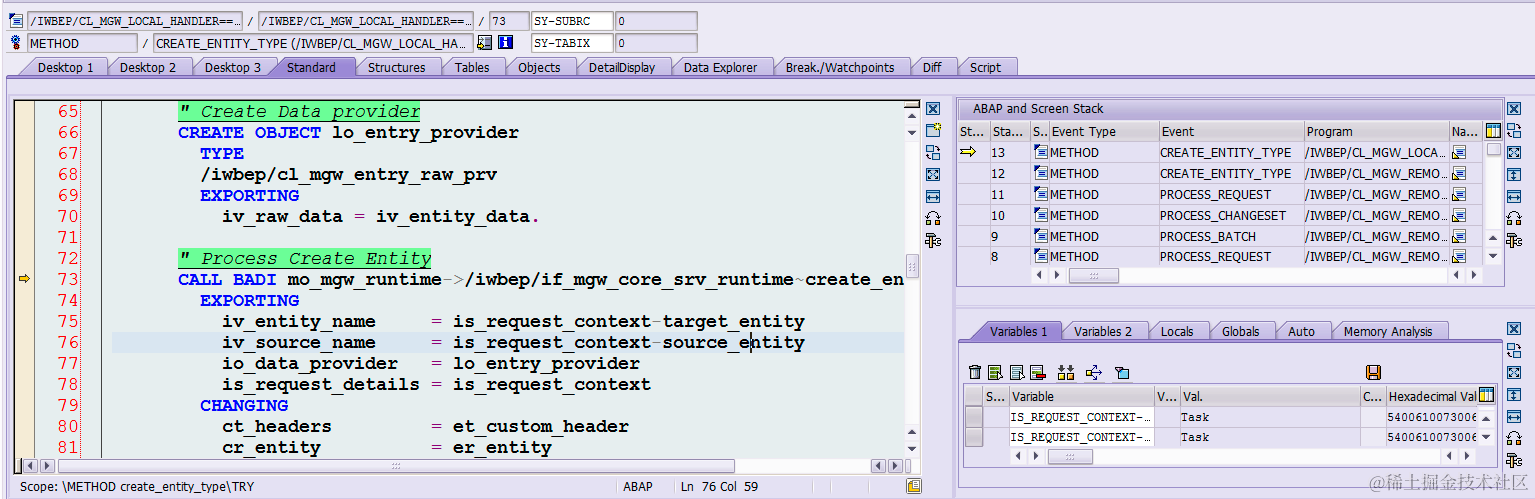This screenshot has width=1535, height=499.
Task: Click the second list icon in the variables toolbar
Action: coord(1015,372)
